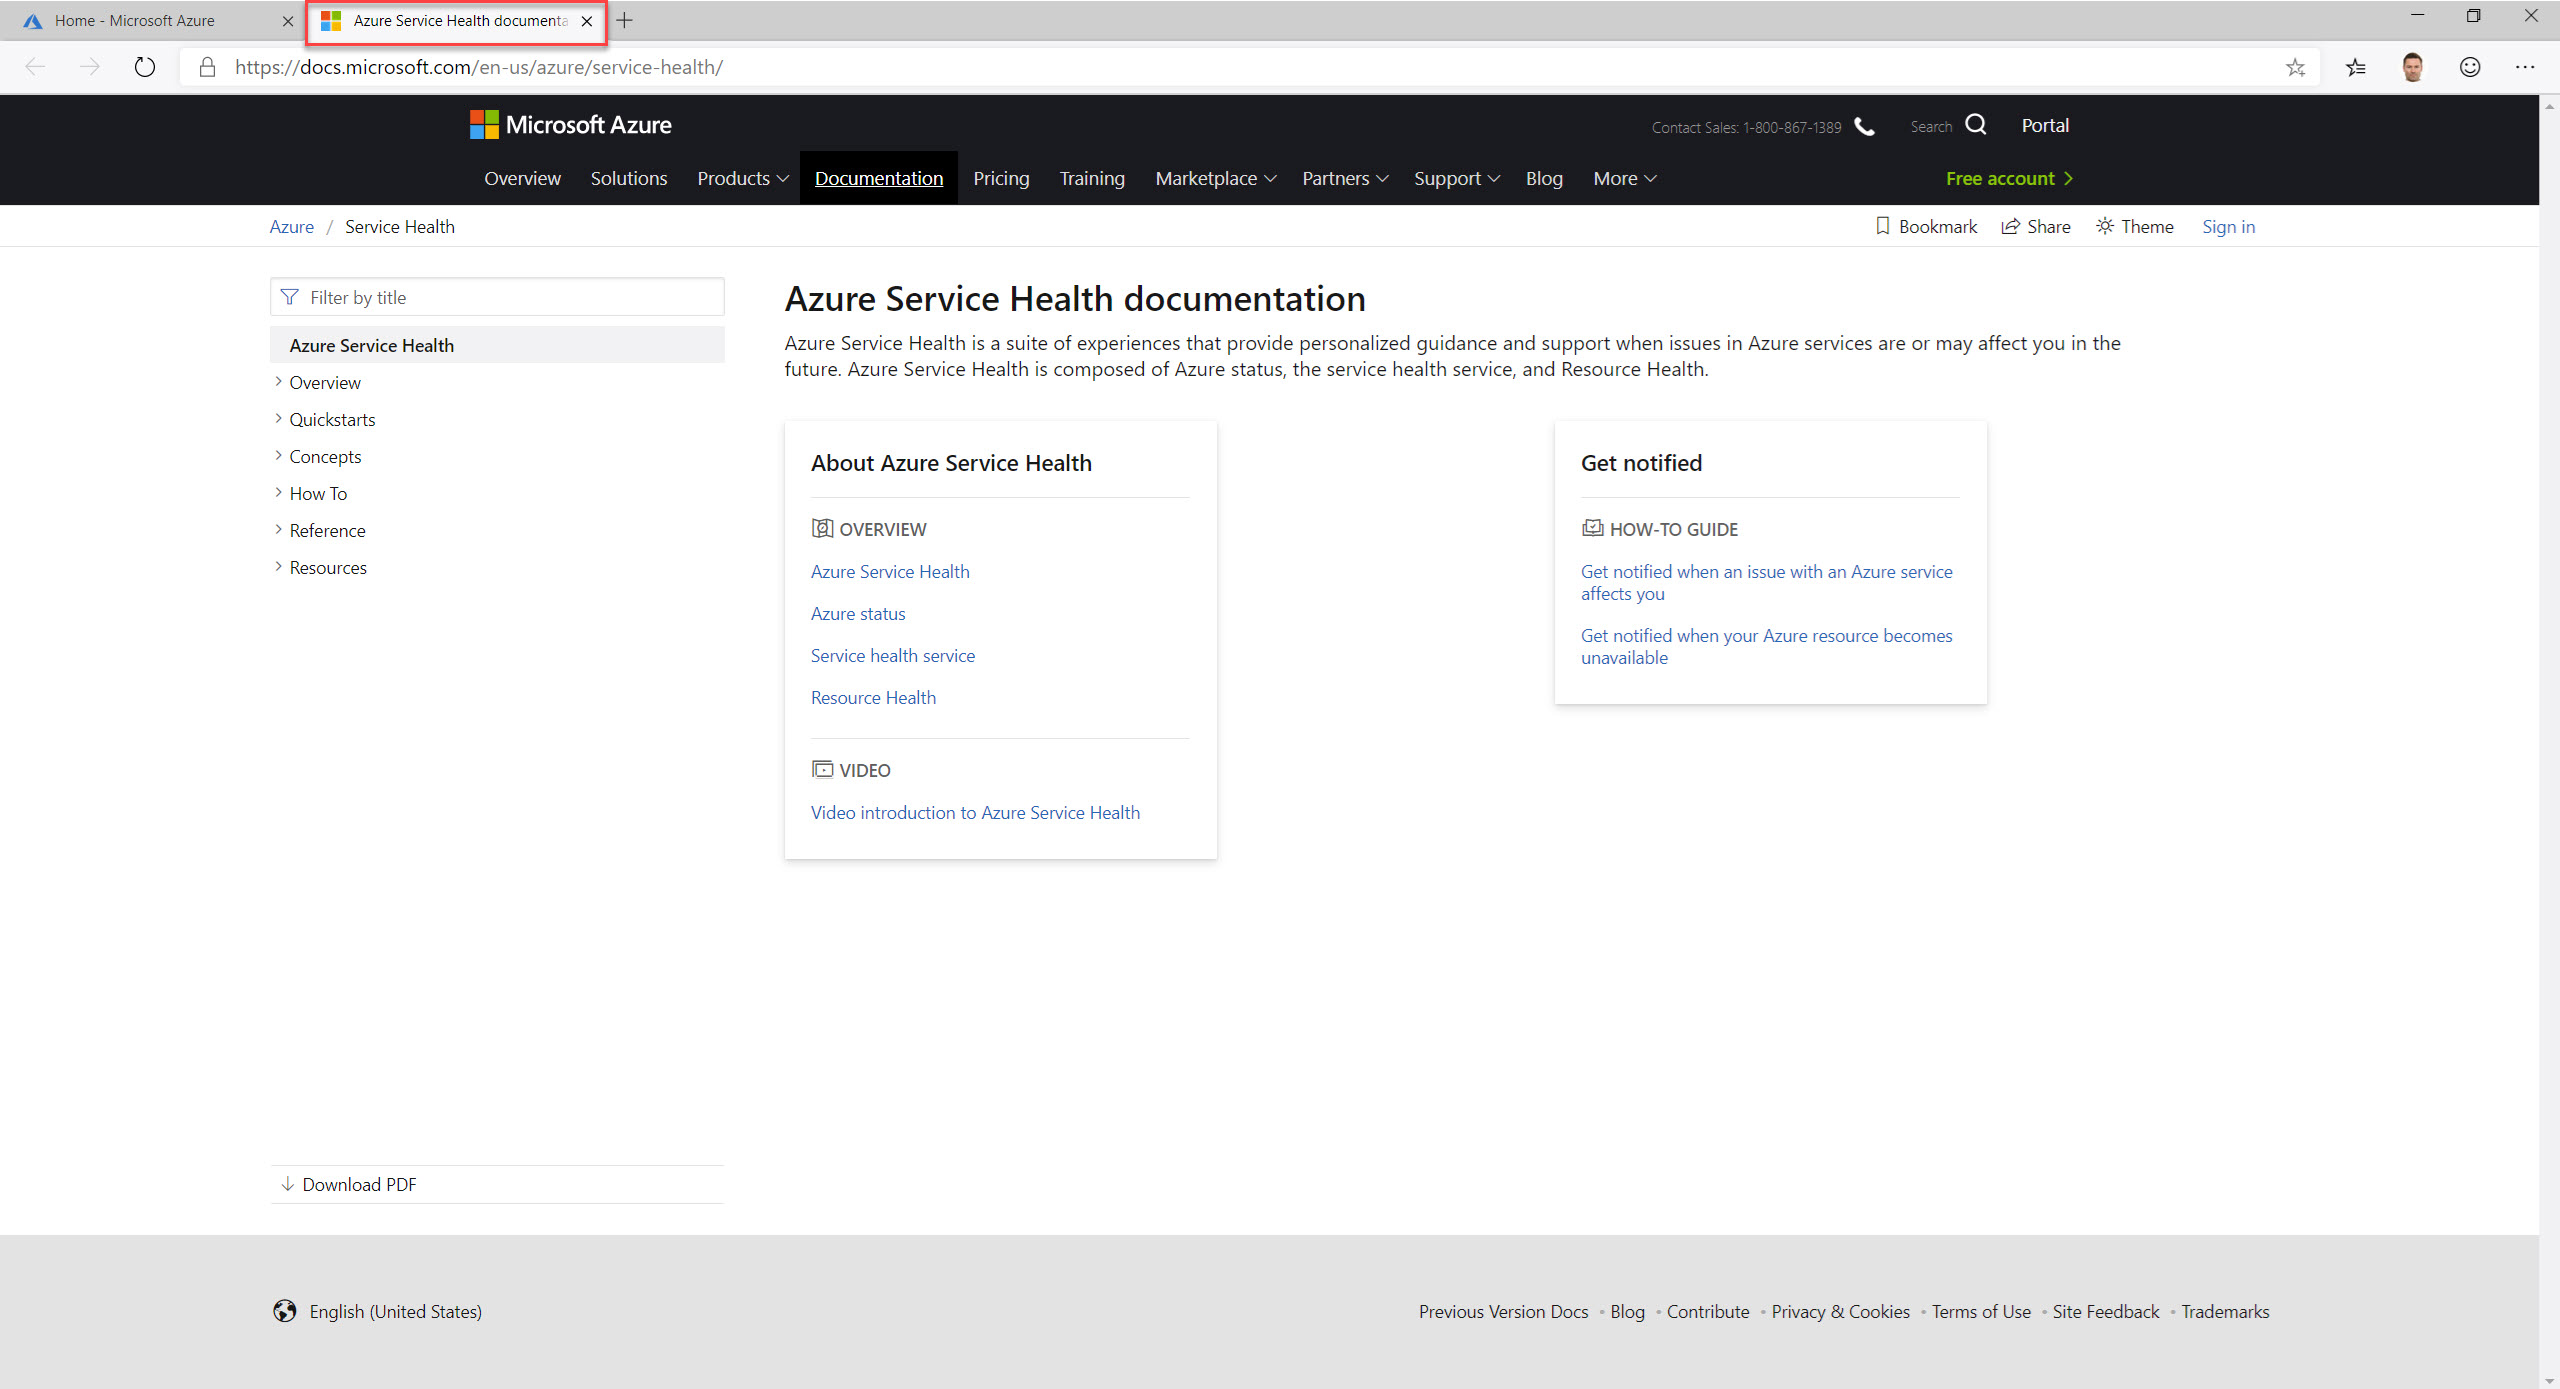
Task: Switch to the Home - Microsoft Azure tab
Action: coord(150,21)
